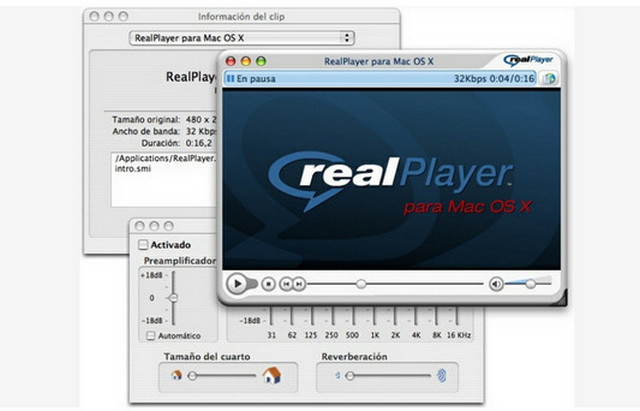Click the Play button in RealPlayer
640x411 pixels.
coord(237,283)
